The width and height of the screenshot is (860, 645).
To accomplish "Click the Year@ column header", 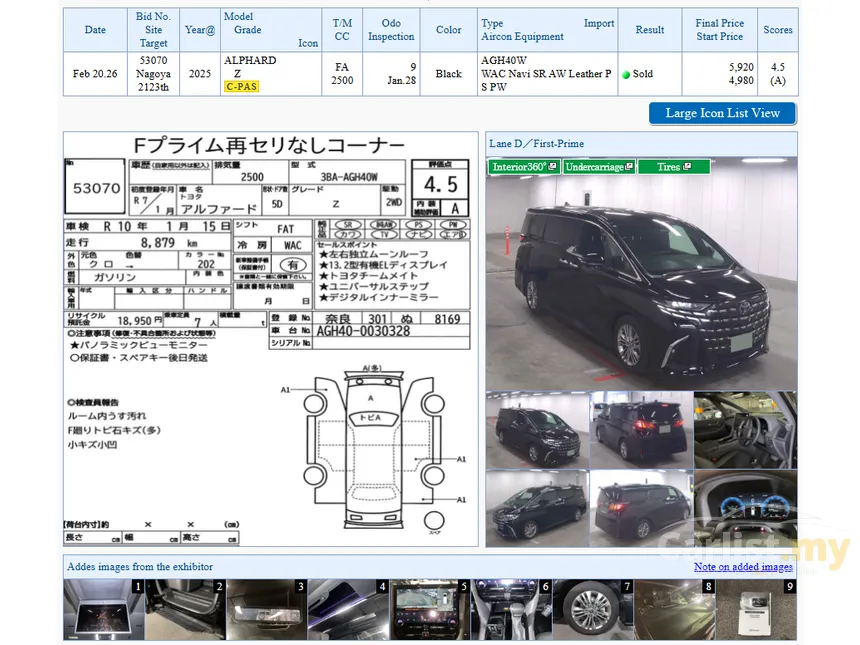I will [200, 30].
